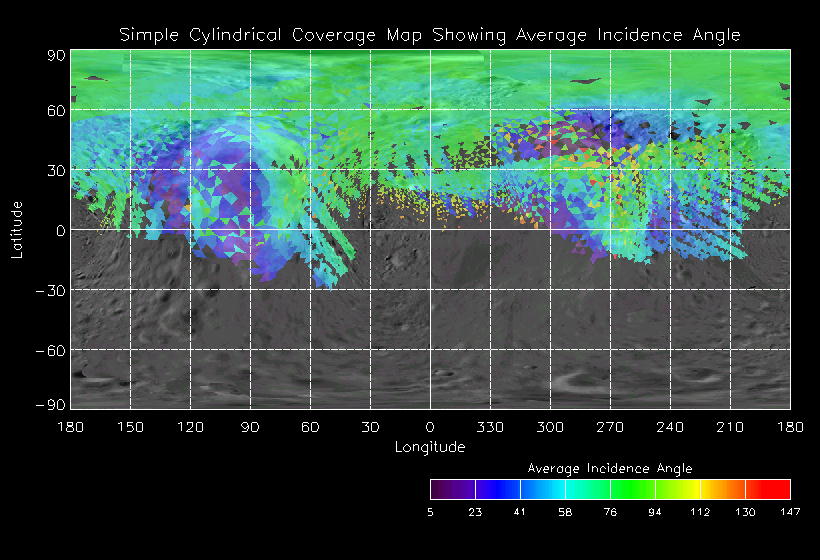Click the -60 latitude tick label
The height and width of the screenshot is (560, 820).
tap(52, 350)
